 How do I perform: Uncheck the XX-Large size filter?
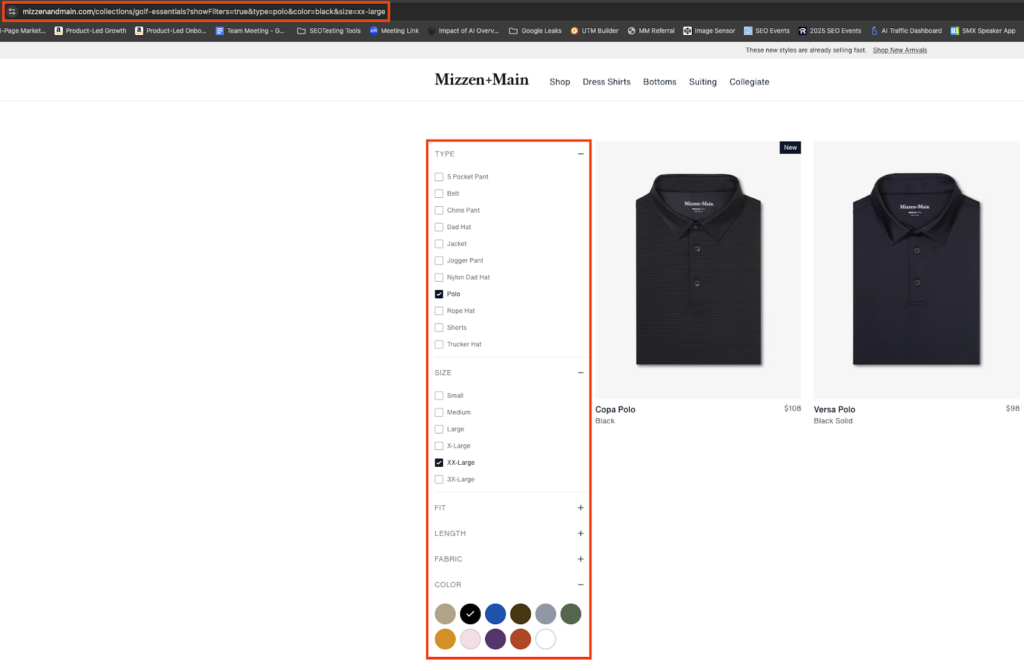pyautogui.click(x=439, y=463)
